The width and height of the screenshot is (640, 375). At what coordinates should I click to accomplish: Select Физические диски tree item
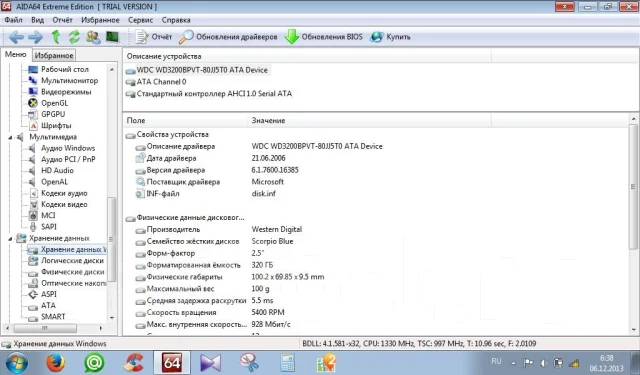(x=73, y=272)
